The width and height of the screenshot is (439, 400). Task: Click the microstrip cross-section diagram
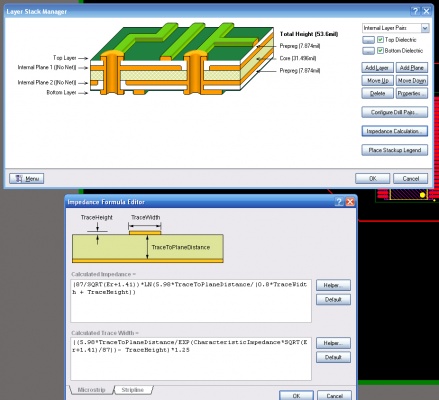(148, 247)
